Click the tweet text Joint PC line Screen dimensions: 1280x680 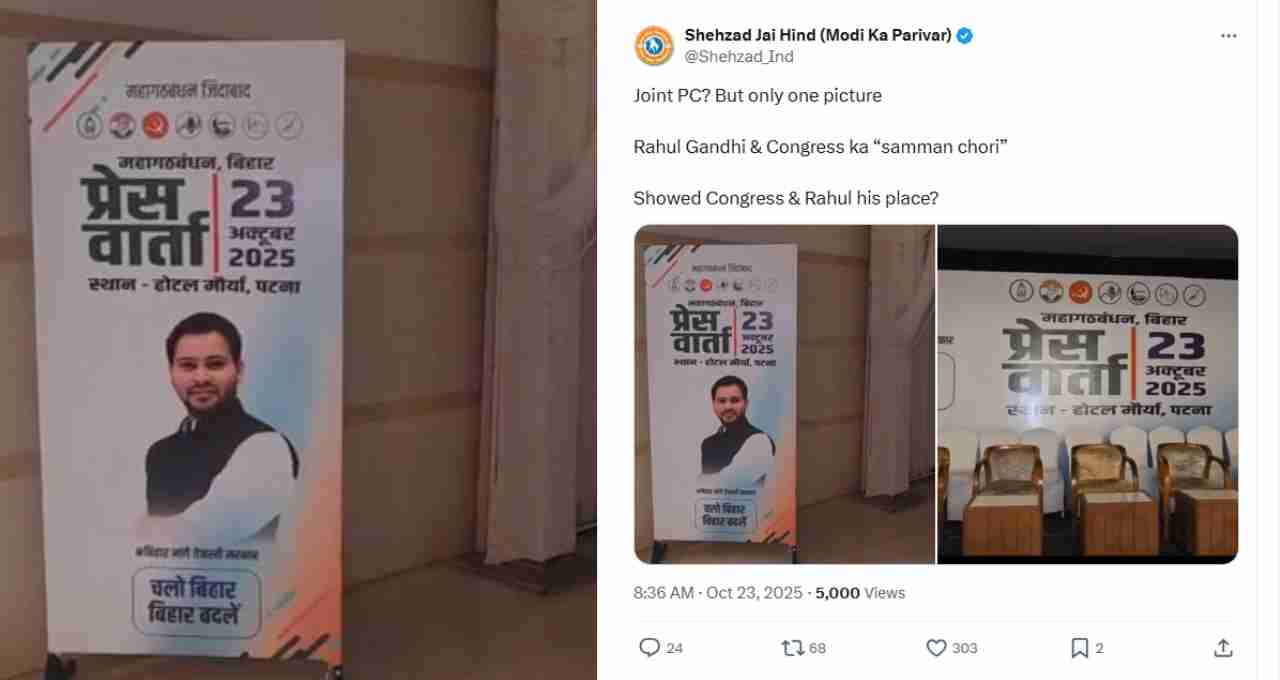tap(758, 96)
